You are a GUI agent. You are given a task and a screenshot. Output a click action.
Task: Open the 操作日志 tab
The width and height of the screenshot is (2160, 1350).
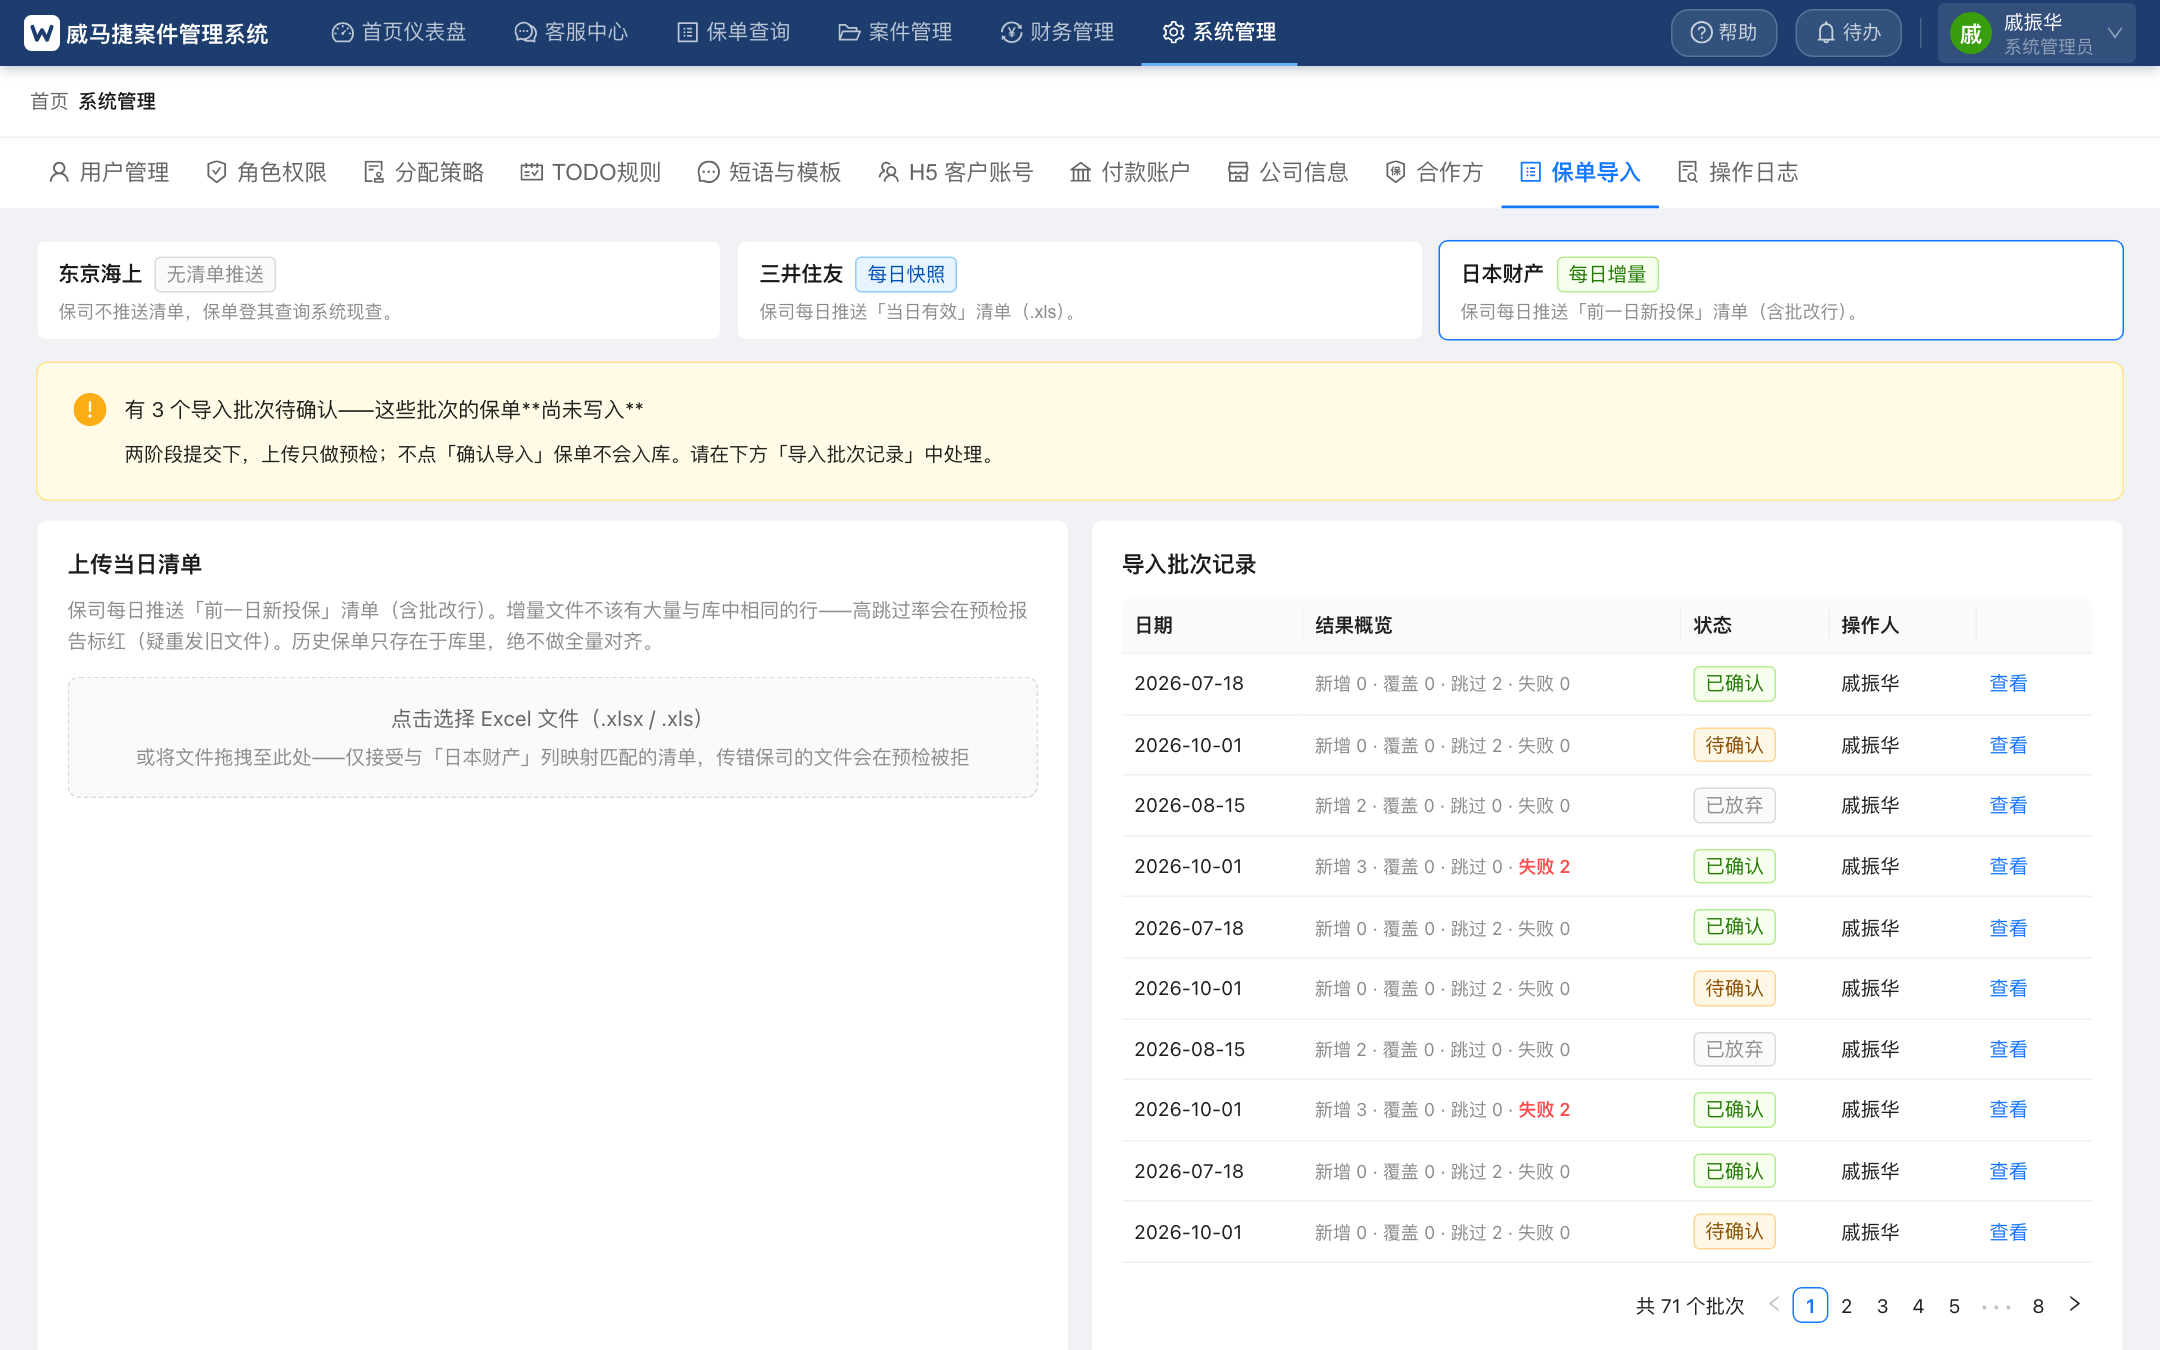pyautogui.click(x=1738, y=172)
